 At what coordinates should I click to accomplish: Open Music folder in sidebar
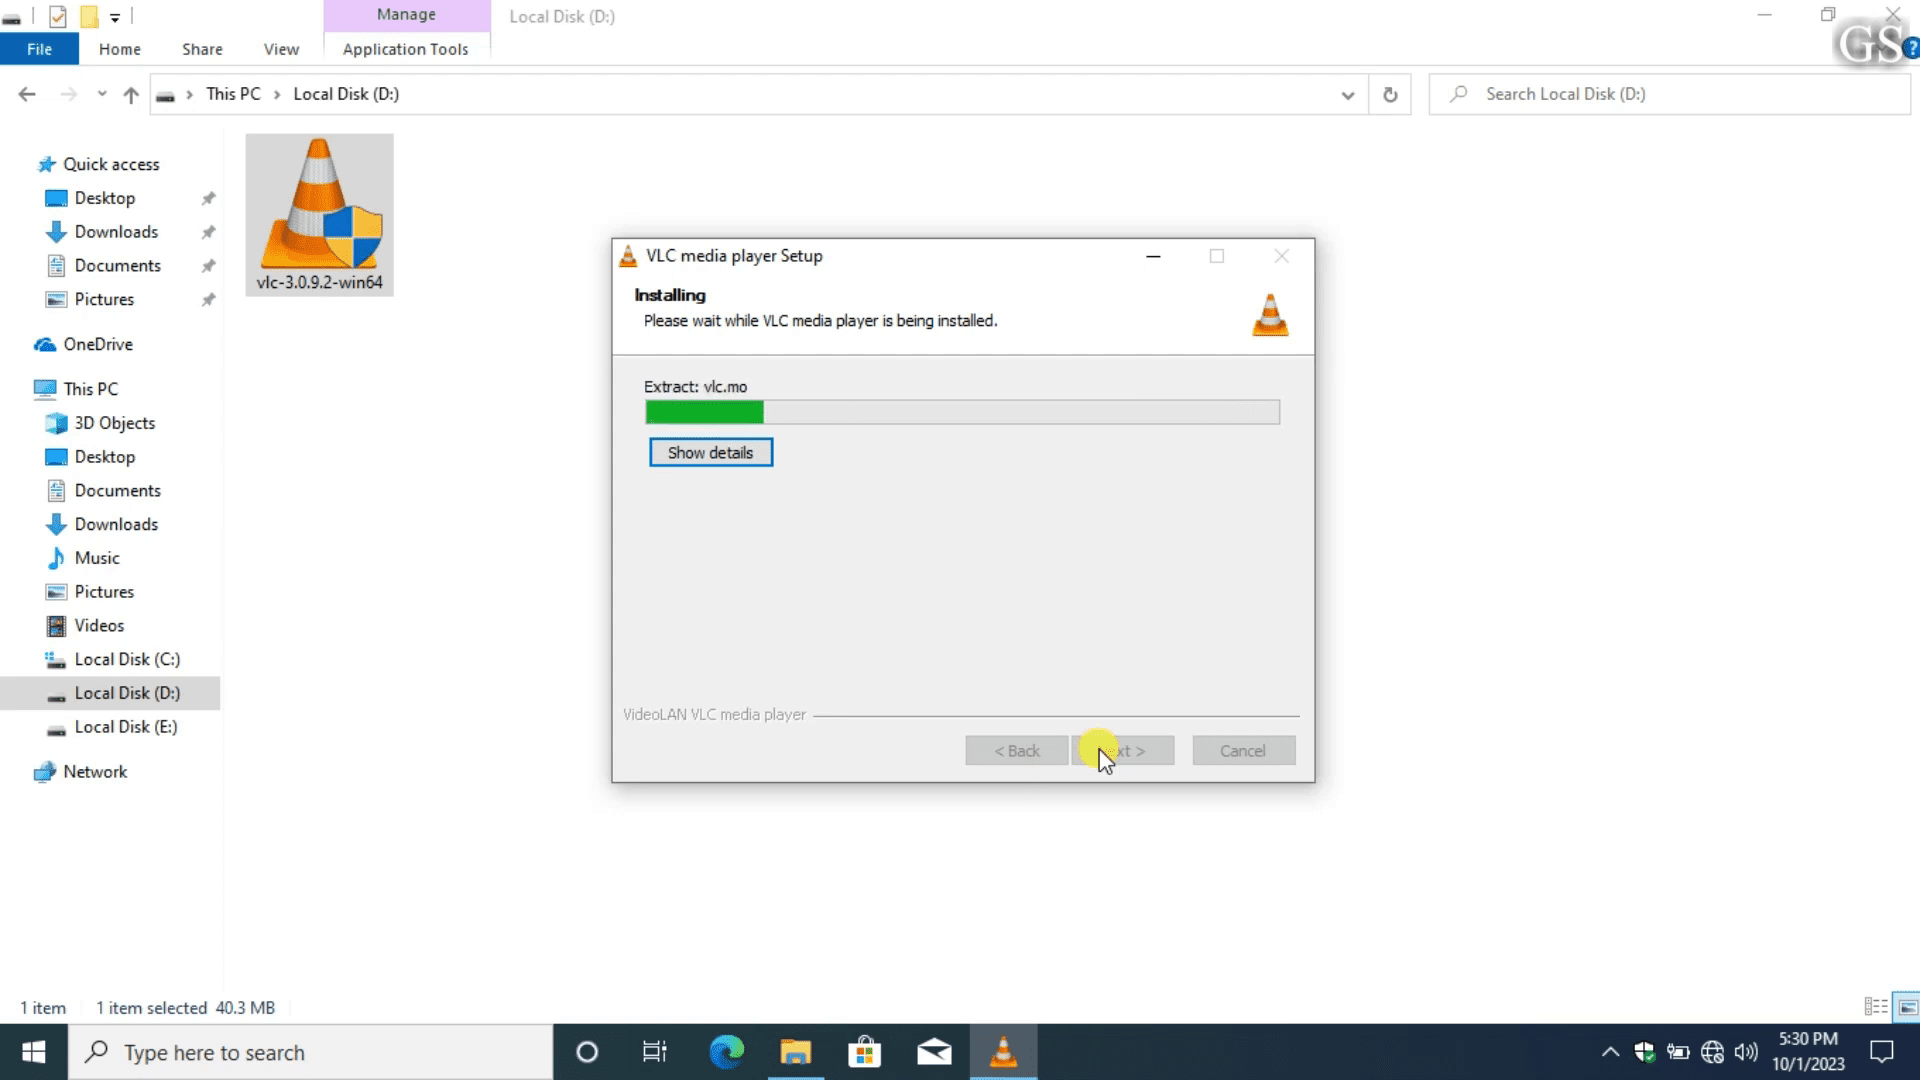pos(96,558)
